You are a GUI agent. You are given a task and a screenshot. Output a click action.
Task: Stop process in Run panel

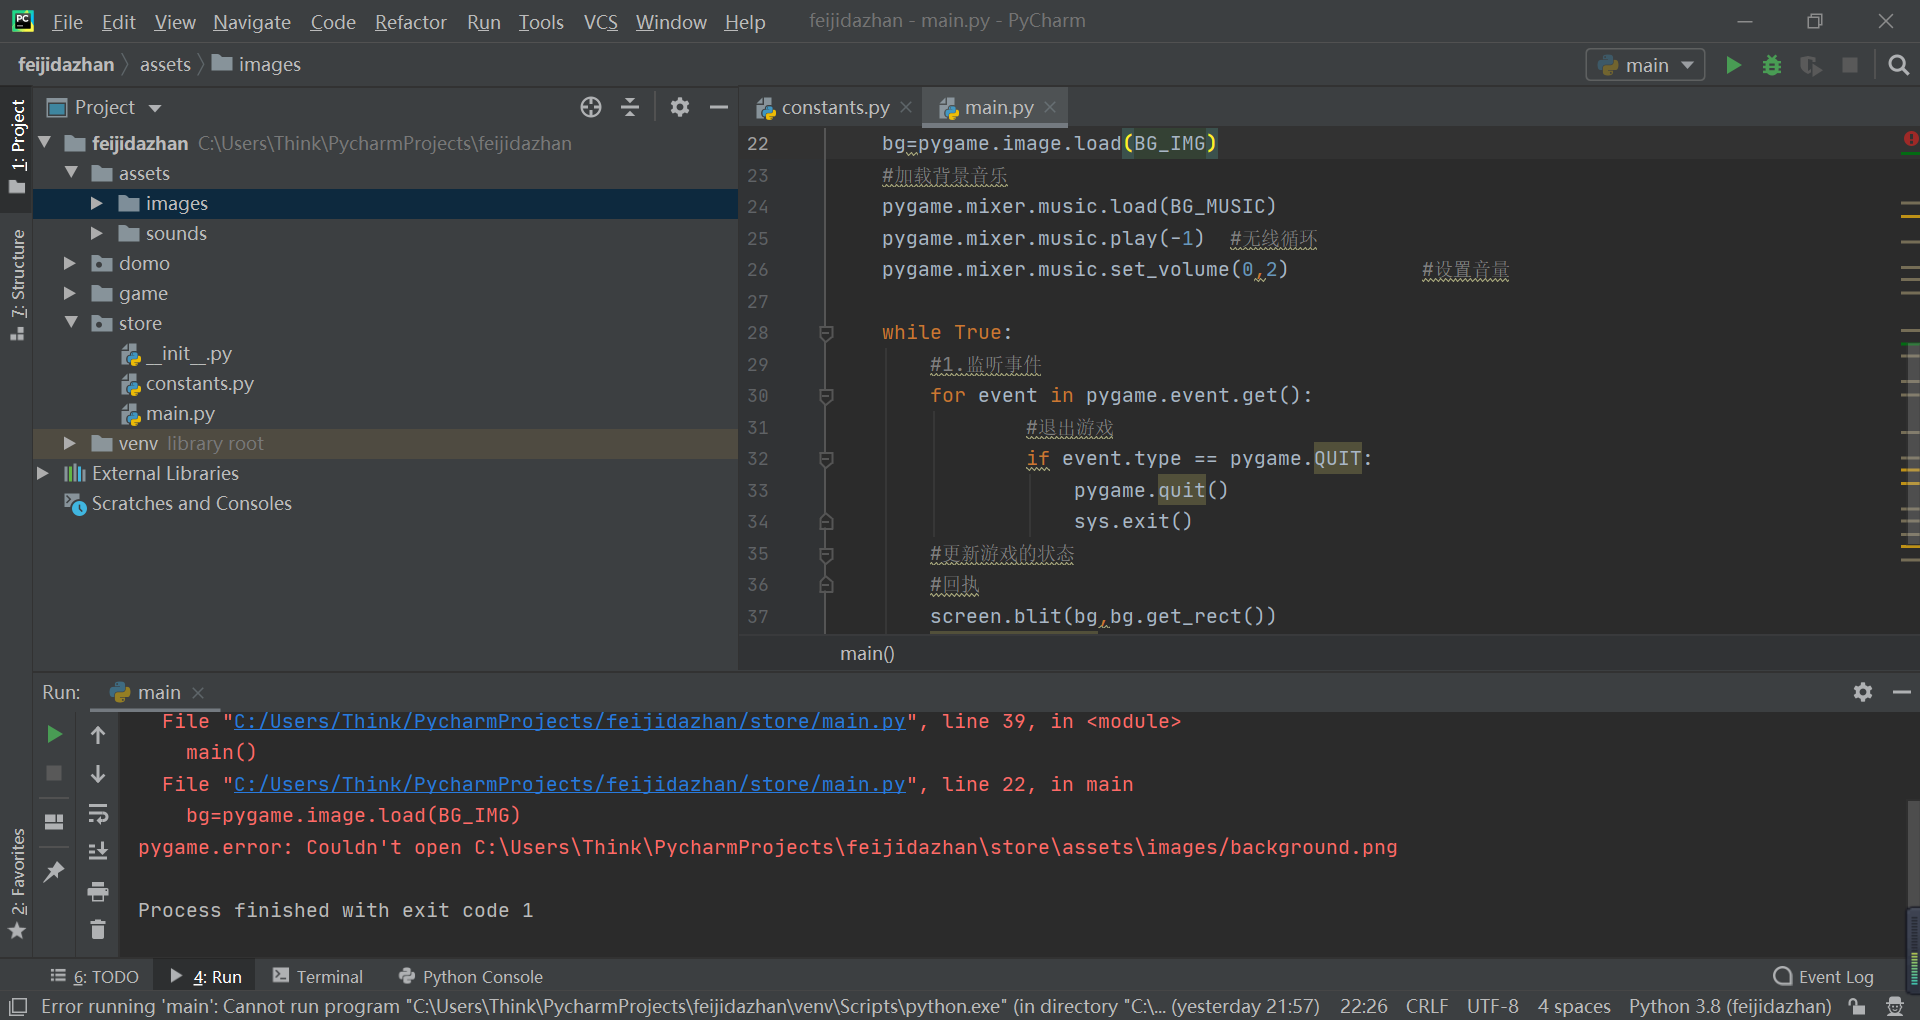point(54,773)
